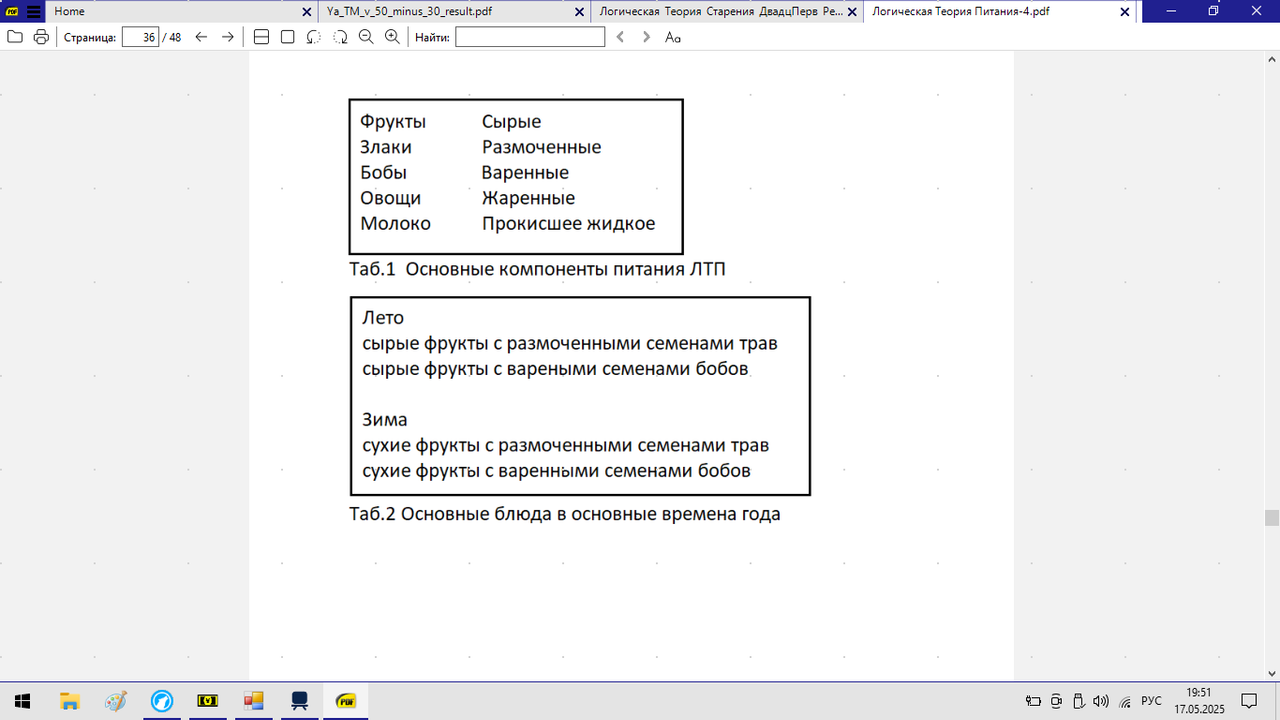
Task: Click the 'Лето' heading in table 2
Action: (383, 318)
